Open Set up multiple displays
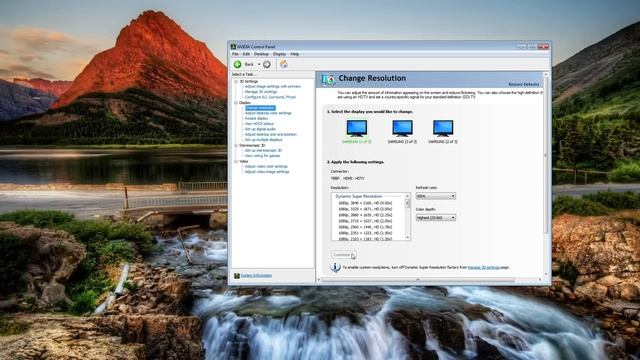The image size is (640, 360). point(263,140)
